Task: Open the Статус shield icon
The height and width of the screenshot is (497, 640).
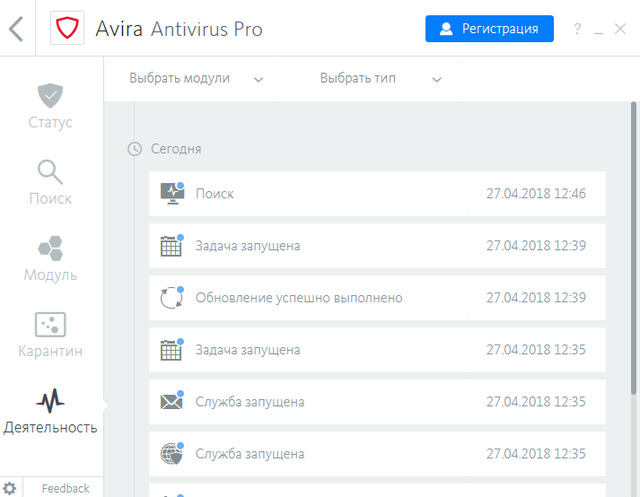Action: tap(50, 95)
